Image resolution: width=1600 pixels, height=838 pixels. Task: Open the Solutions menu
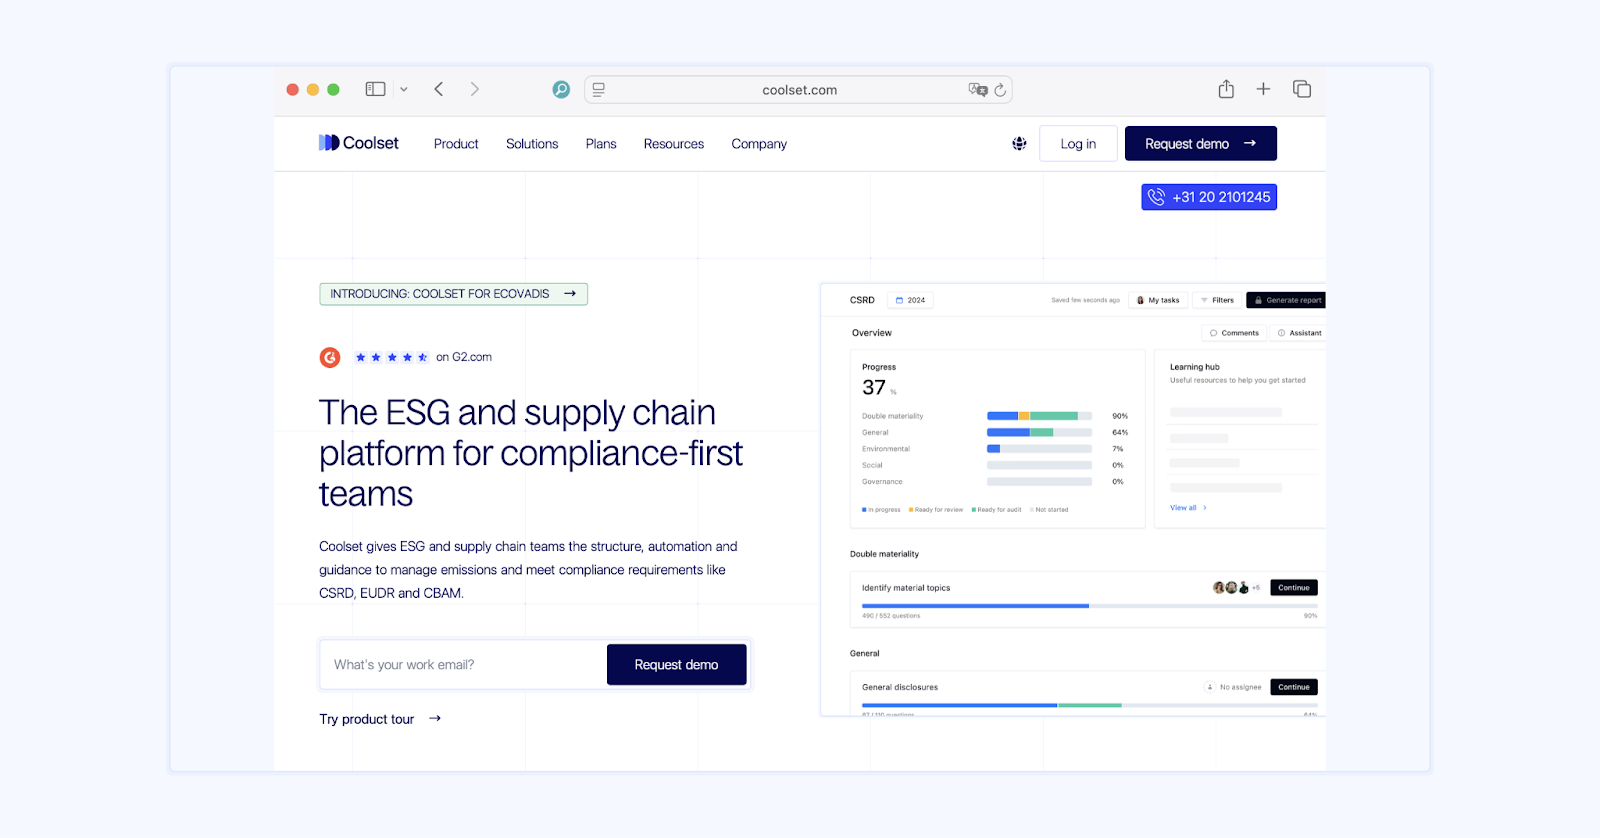[532, 144]
